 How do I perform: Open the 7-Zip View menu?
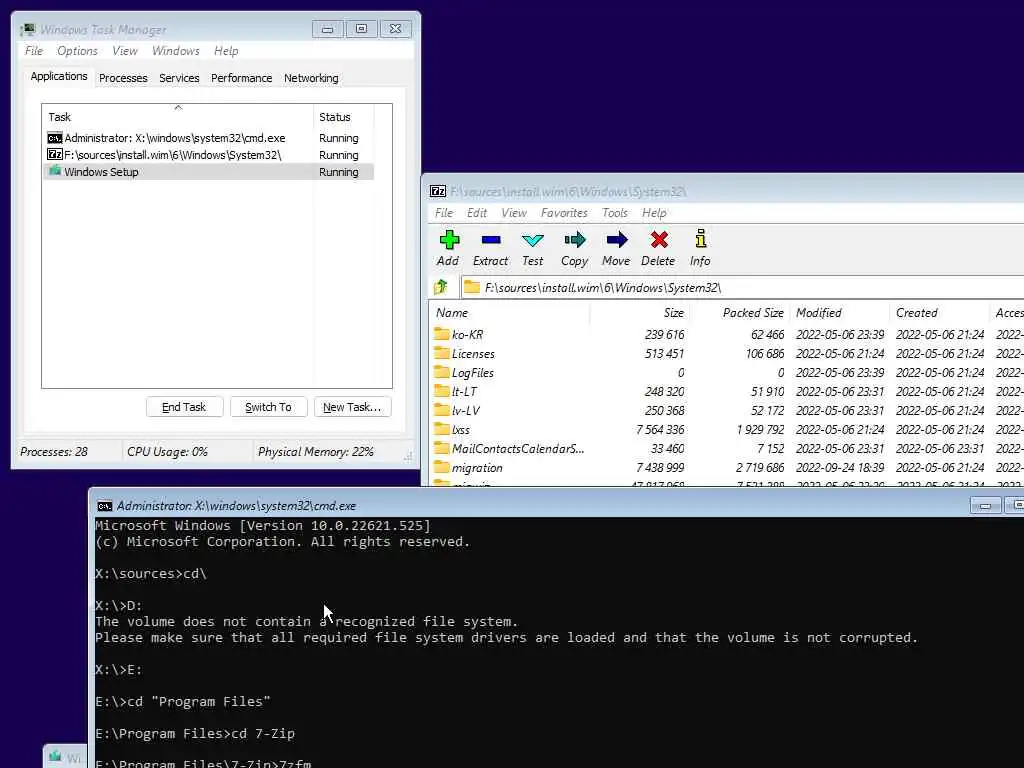(x=514, y=213)
